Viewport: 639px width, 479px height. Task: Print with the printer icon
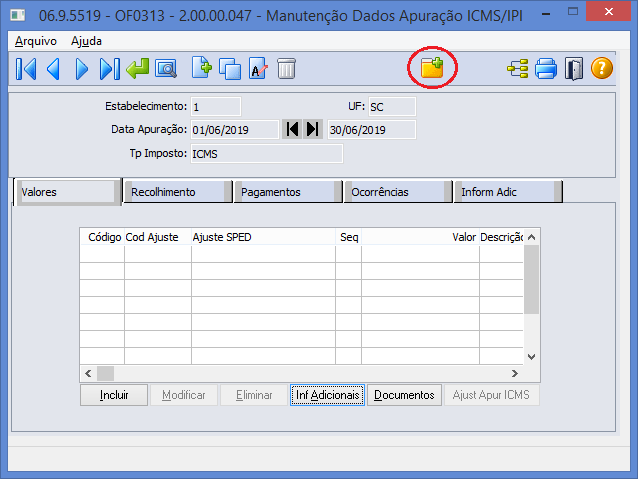click(546, 68)
